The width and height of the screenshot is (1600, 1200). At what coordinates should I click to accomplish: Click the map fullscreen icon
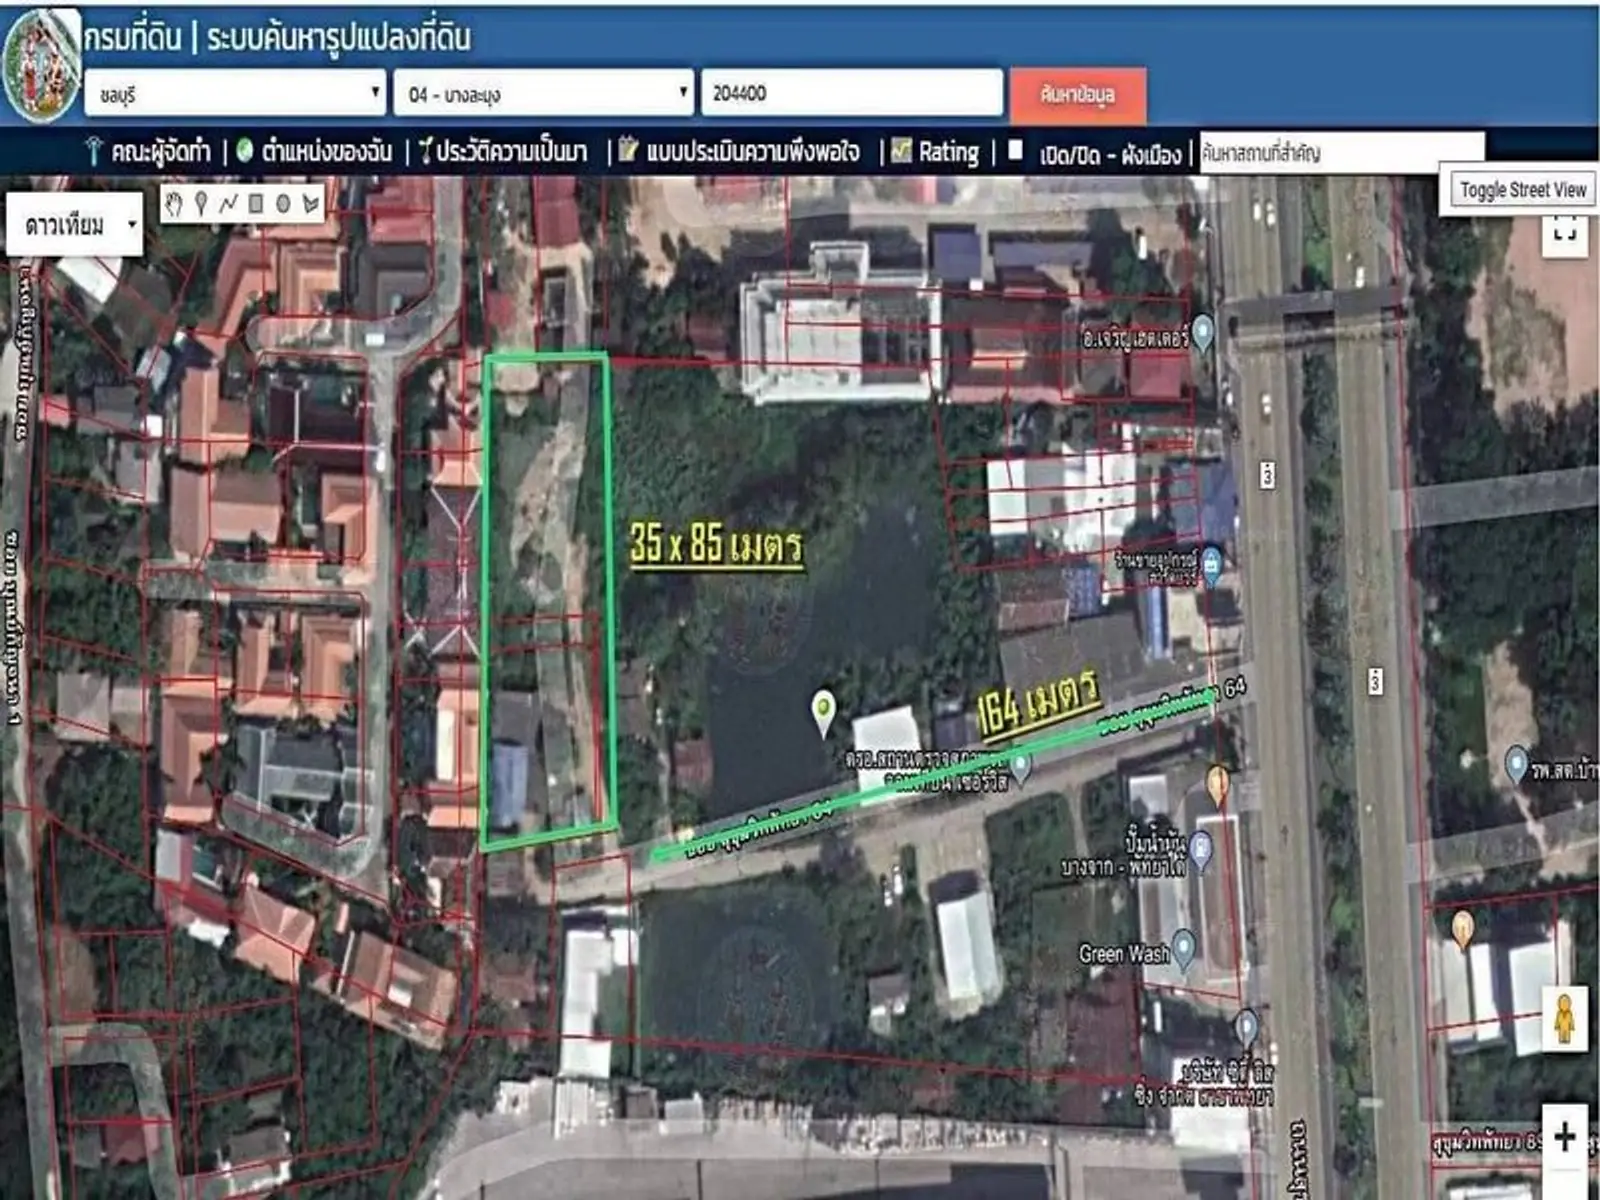pos(1564,232)
